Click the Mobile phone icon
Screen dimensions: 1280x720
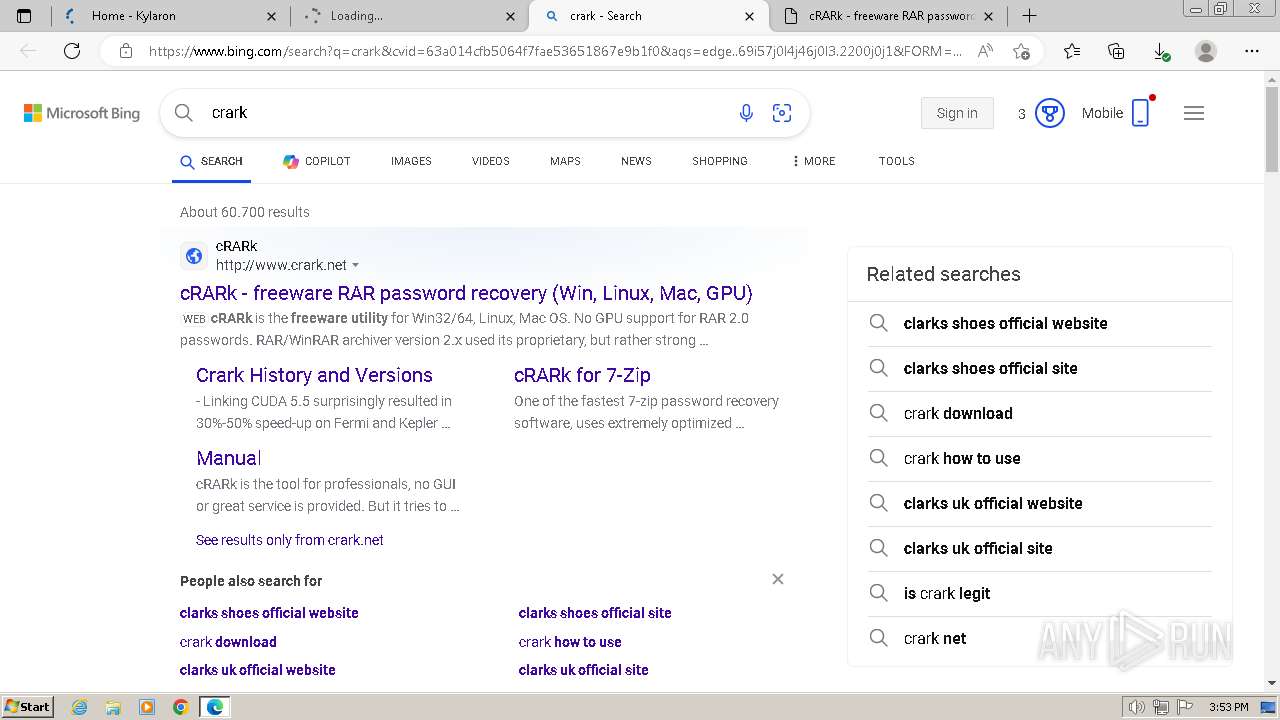tap(1141, 113)
